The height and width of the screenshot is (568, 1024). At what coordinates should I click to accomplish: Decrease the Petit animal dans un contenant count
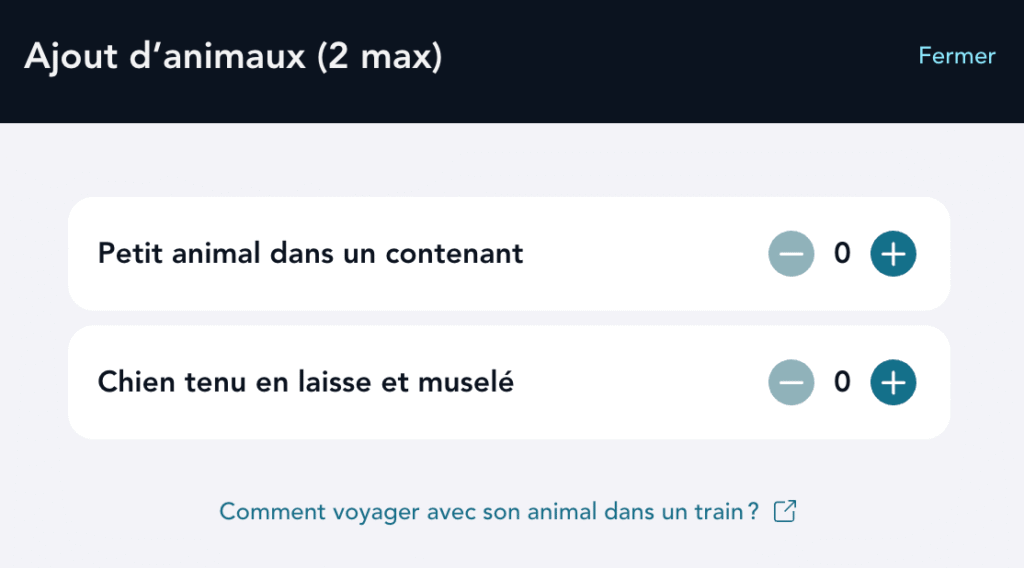click(791, 254)
